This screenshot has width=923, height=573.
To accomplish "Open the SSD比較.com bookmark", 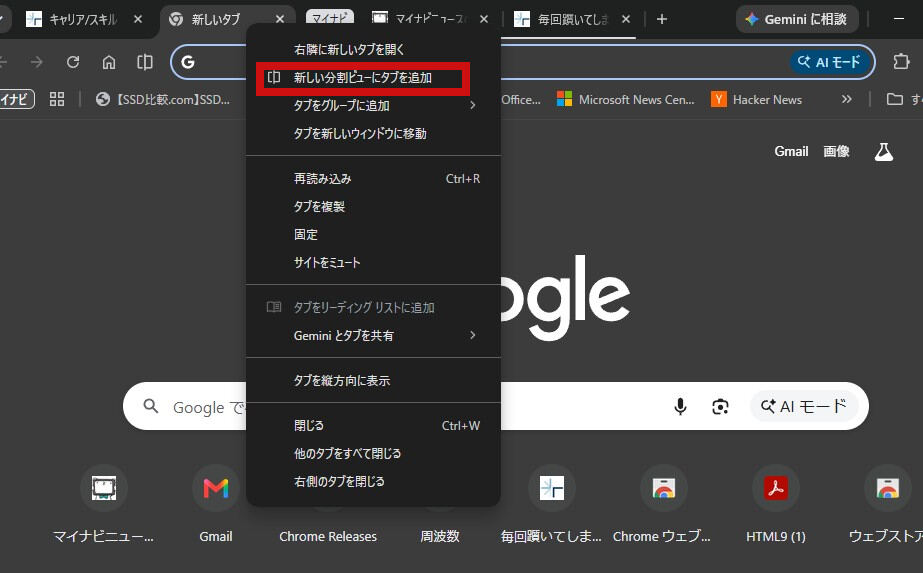I will 162,100.
